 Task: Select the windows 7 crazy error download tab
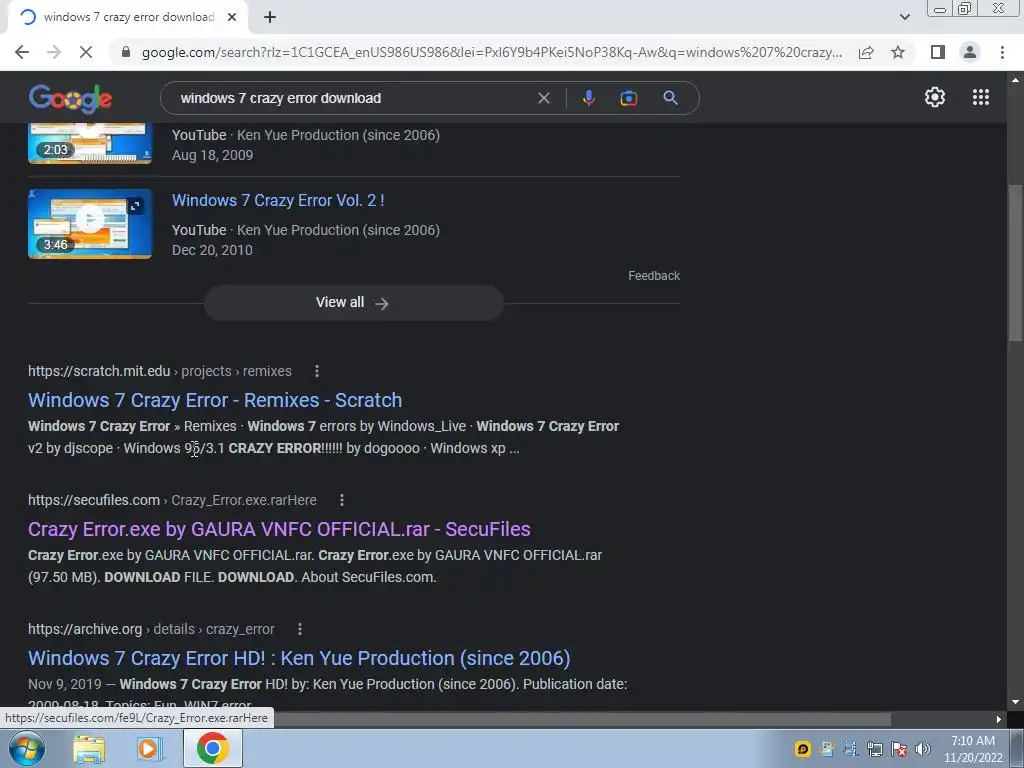(x=129, y=18)
